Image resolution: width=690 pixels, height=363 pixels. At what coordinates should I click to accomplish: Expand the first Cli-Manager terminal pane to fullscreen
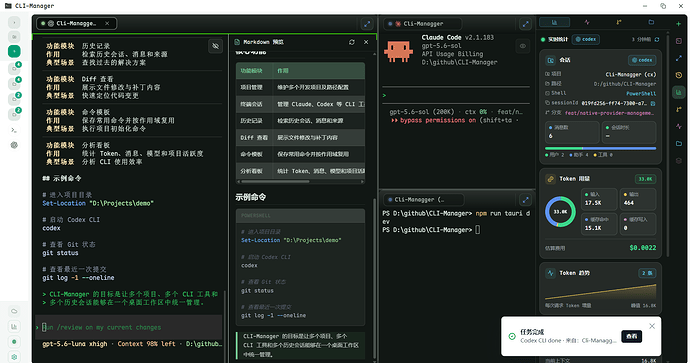367,24
